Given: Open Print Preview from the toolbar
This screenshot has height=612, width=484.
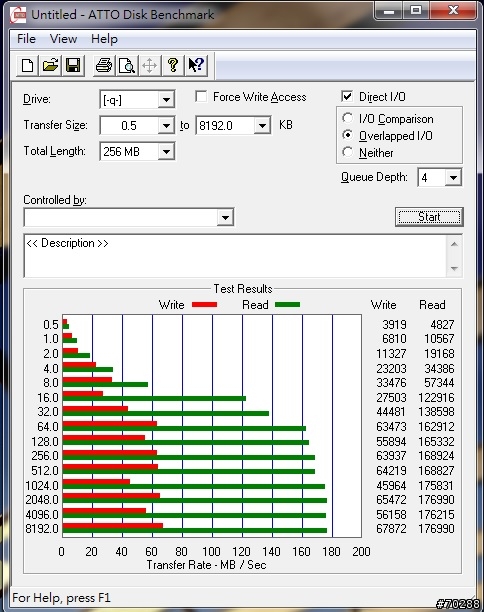Looking at the screenshot, I should pos(127,65).
